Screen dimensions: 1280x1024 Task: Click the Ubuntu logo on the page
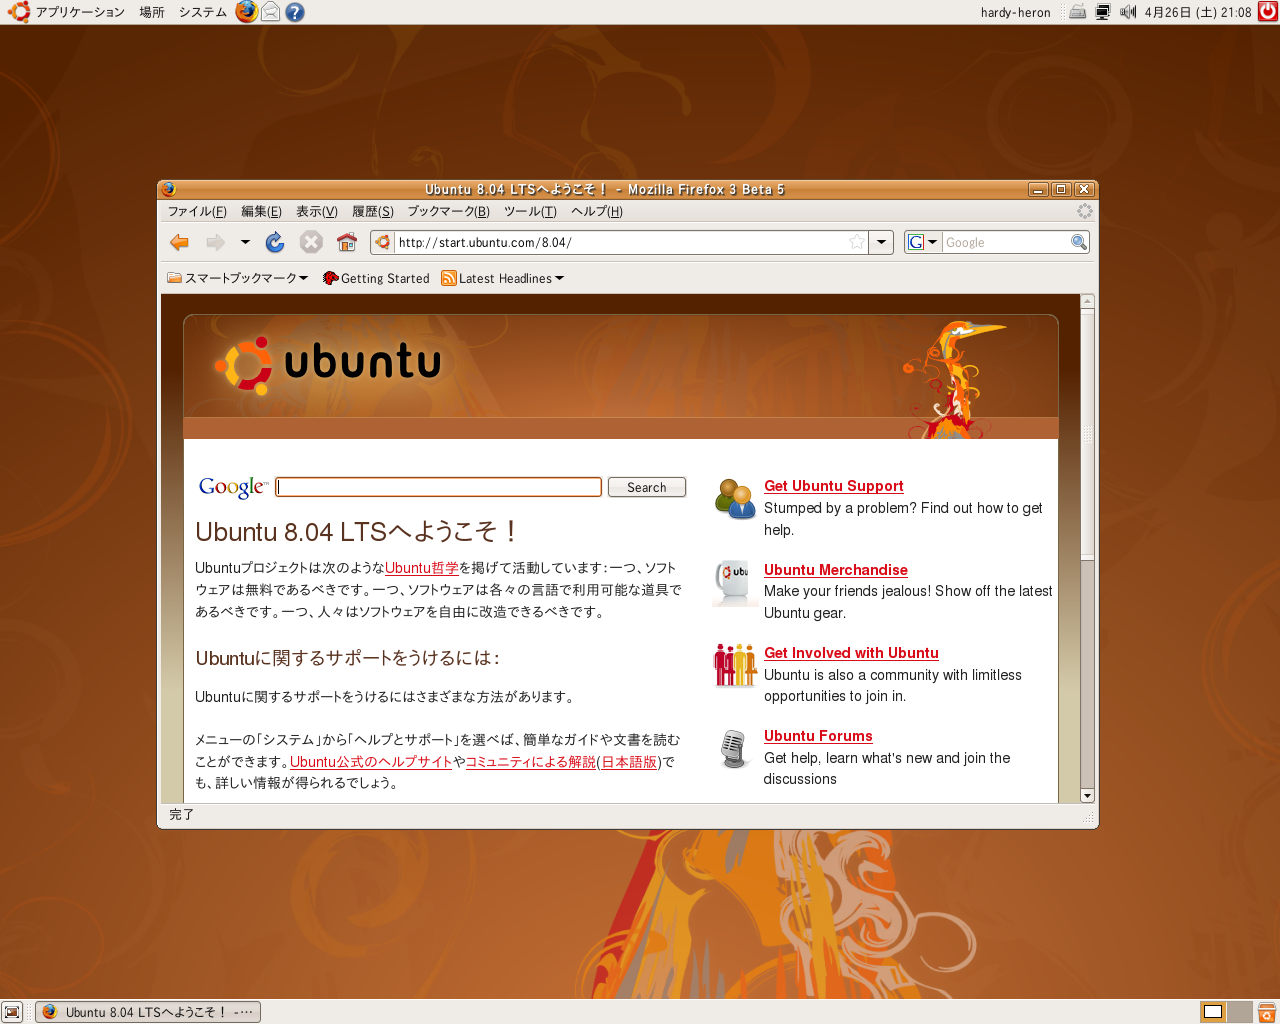[x=328, y=364]
